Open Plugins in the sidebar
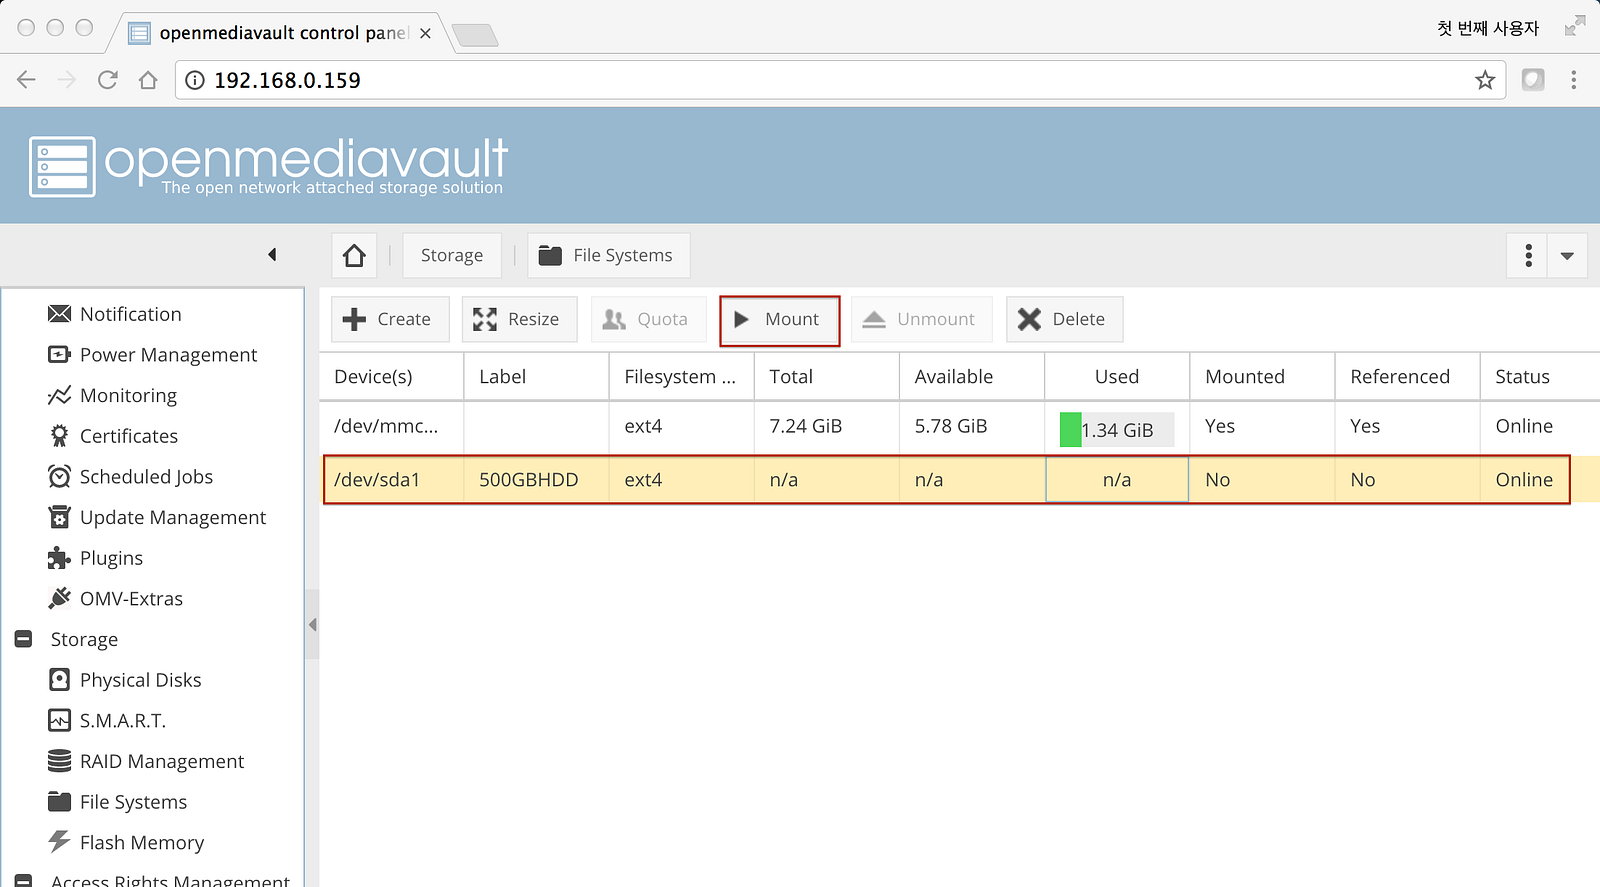The width and height of the screenshot is (1600, 887). (x=96, y=558)
